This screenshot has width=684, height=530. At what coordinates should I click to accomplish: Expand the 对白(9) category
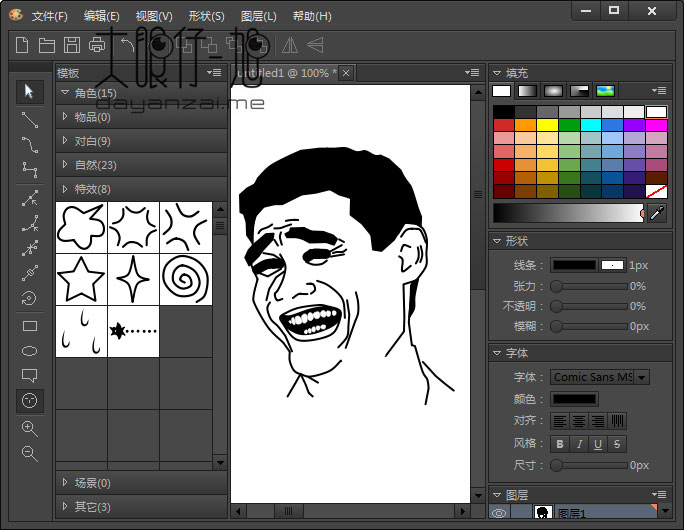141,141
